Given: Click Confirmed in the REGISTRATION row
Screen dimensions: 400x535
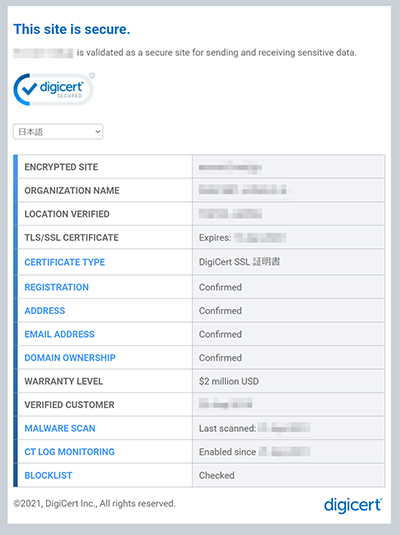Looking at the screenshot, I should coord(220,287).
